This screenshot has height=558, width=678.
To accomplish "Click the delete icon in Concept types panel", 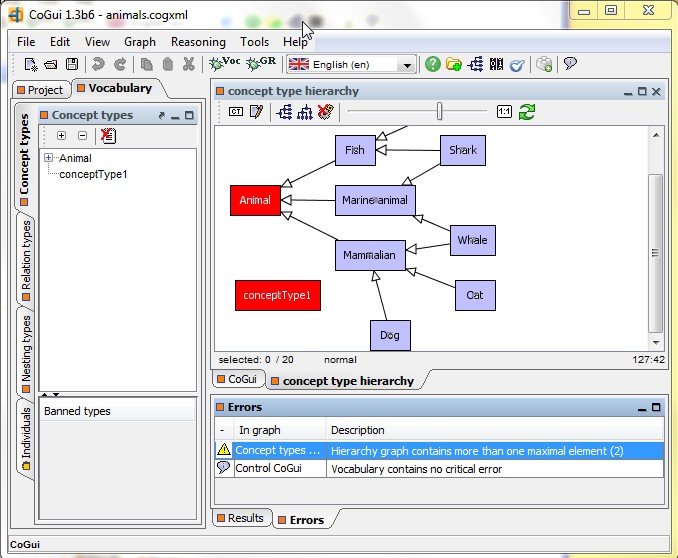I will click(x=108, y=136).
